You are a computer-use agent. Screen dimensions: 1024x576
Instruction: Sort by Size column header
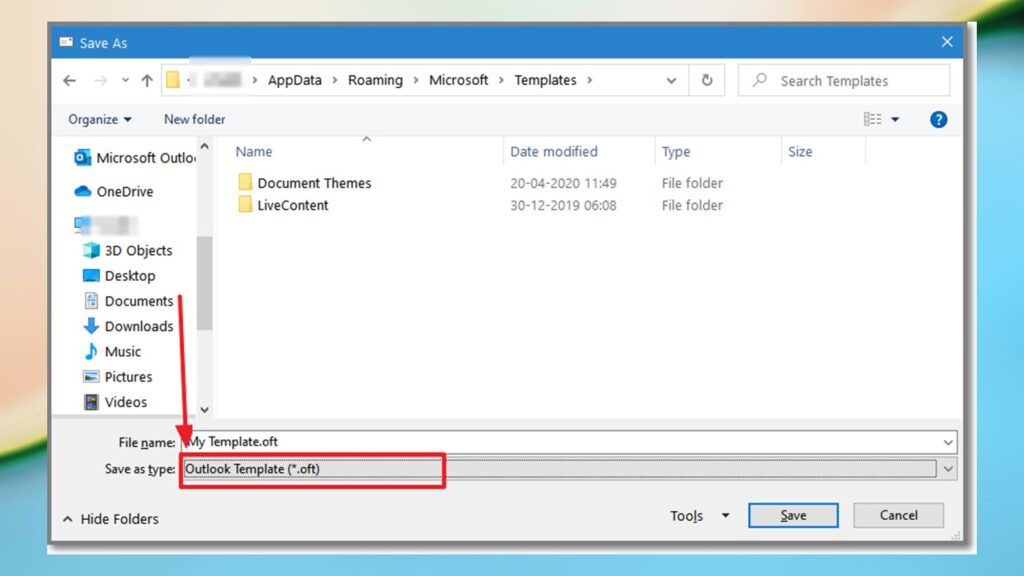[x=800, y=152]
